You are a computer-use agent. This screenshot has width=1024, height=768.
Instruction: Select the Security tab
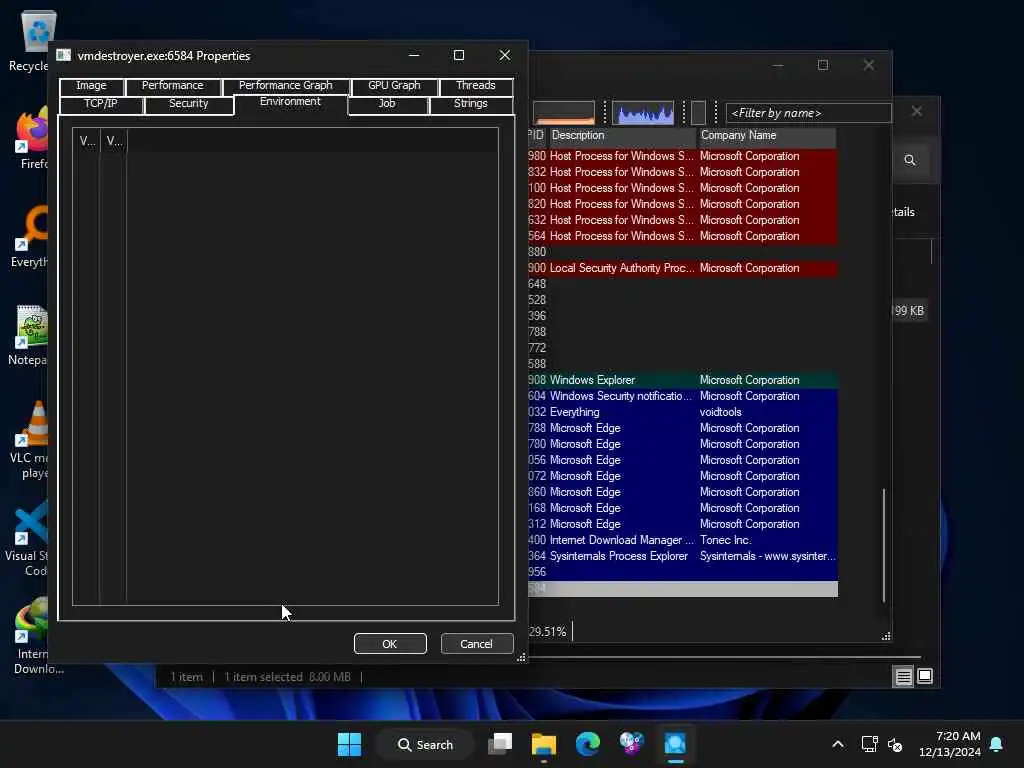[x=188, y=104]
